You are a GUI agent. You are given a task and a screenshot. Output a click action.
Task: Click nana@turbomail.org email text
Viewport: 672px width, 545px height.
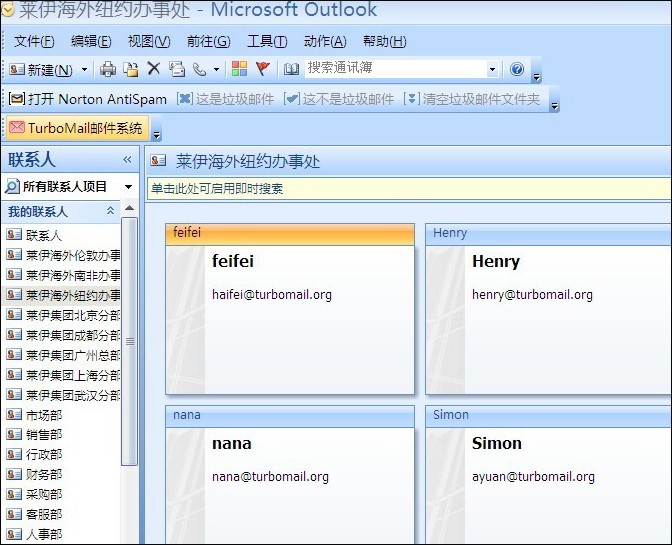270,477
